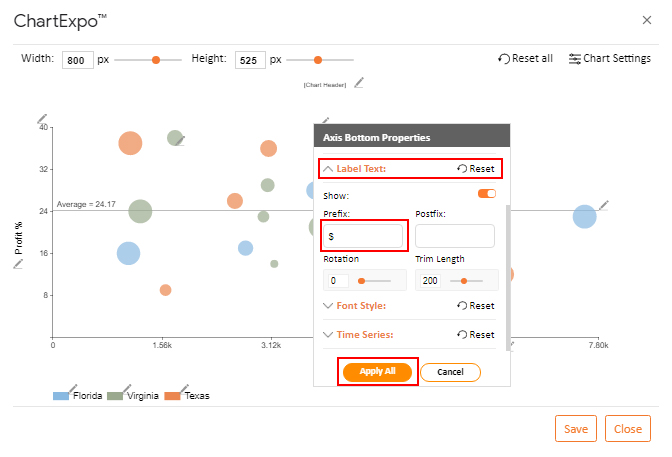Reset the Label Text settings
Screen dimensions: 672x457
(x=476, y=169)
